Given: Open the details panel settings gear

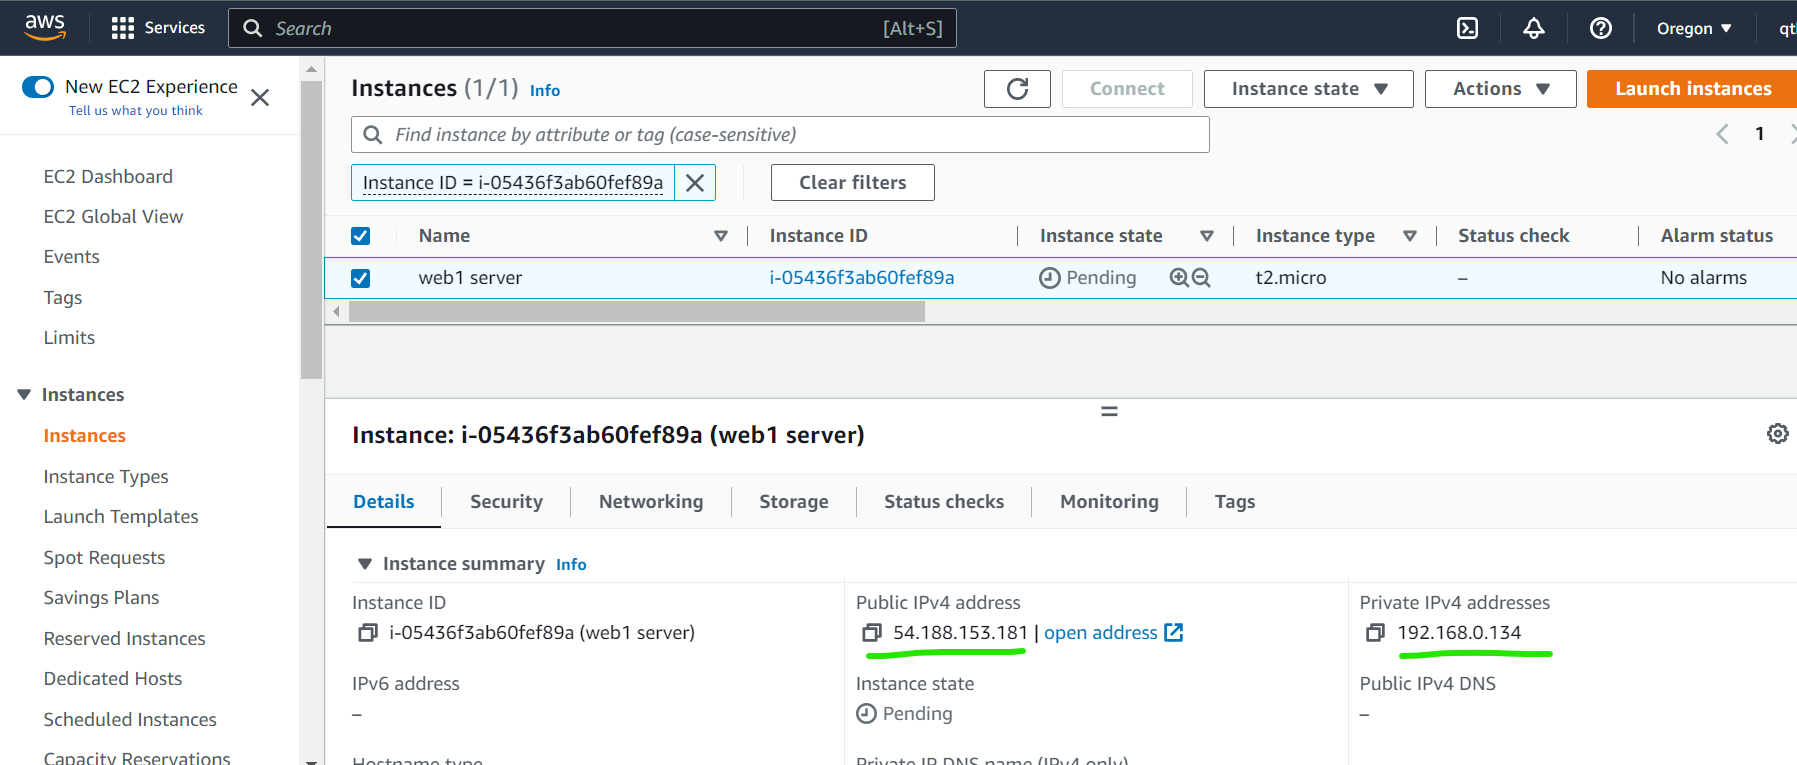Looking at the screenshot, I should 1777,434.
